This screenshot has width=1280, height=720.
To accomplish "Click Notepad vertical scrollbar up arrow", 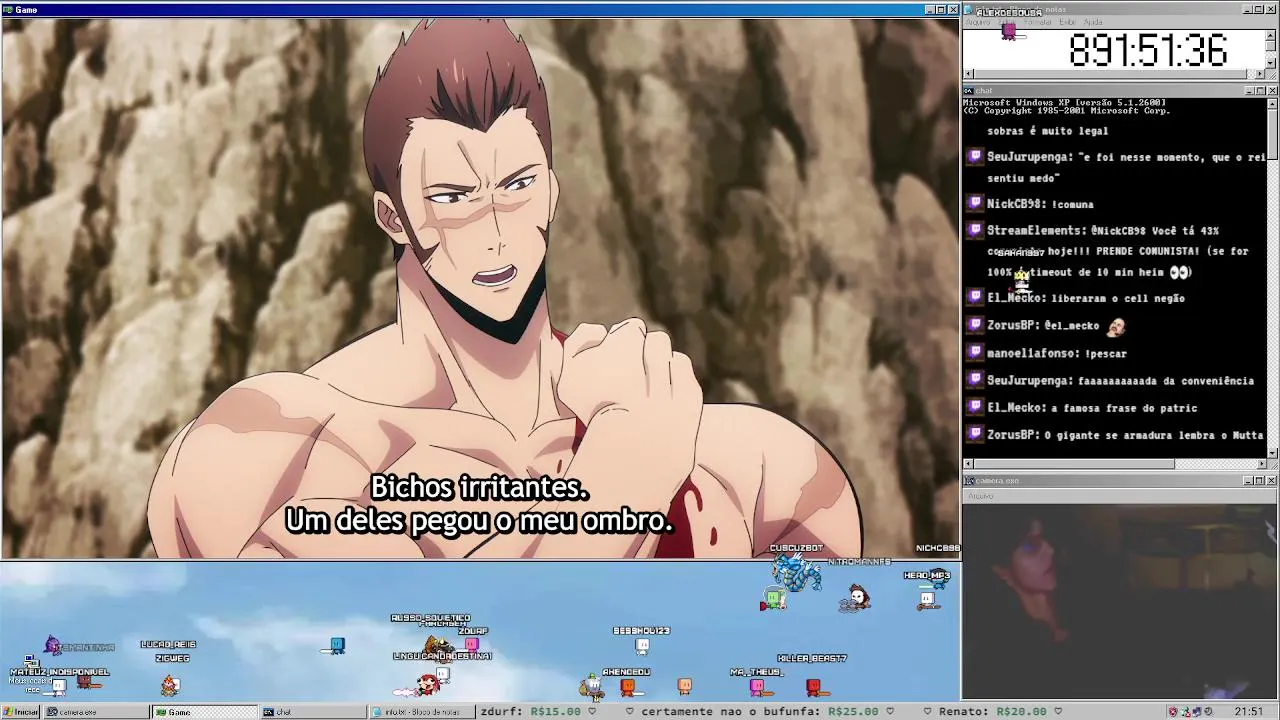I will point(1272,34).
